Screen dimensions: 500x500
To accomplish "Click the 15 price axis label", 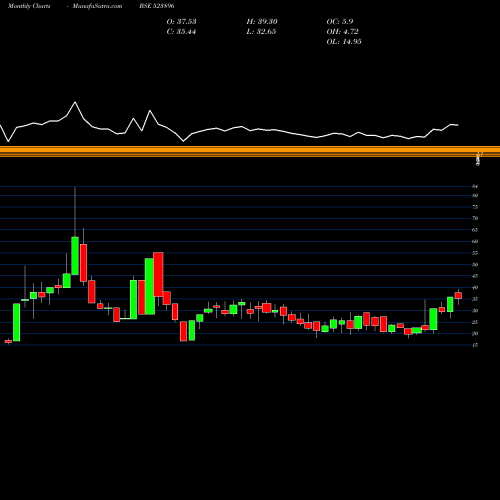I will coord(475,345).
